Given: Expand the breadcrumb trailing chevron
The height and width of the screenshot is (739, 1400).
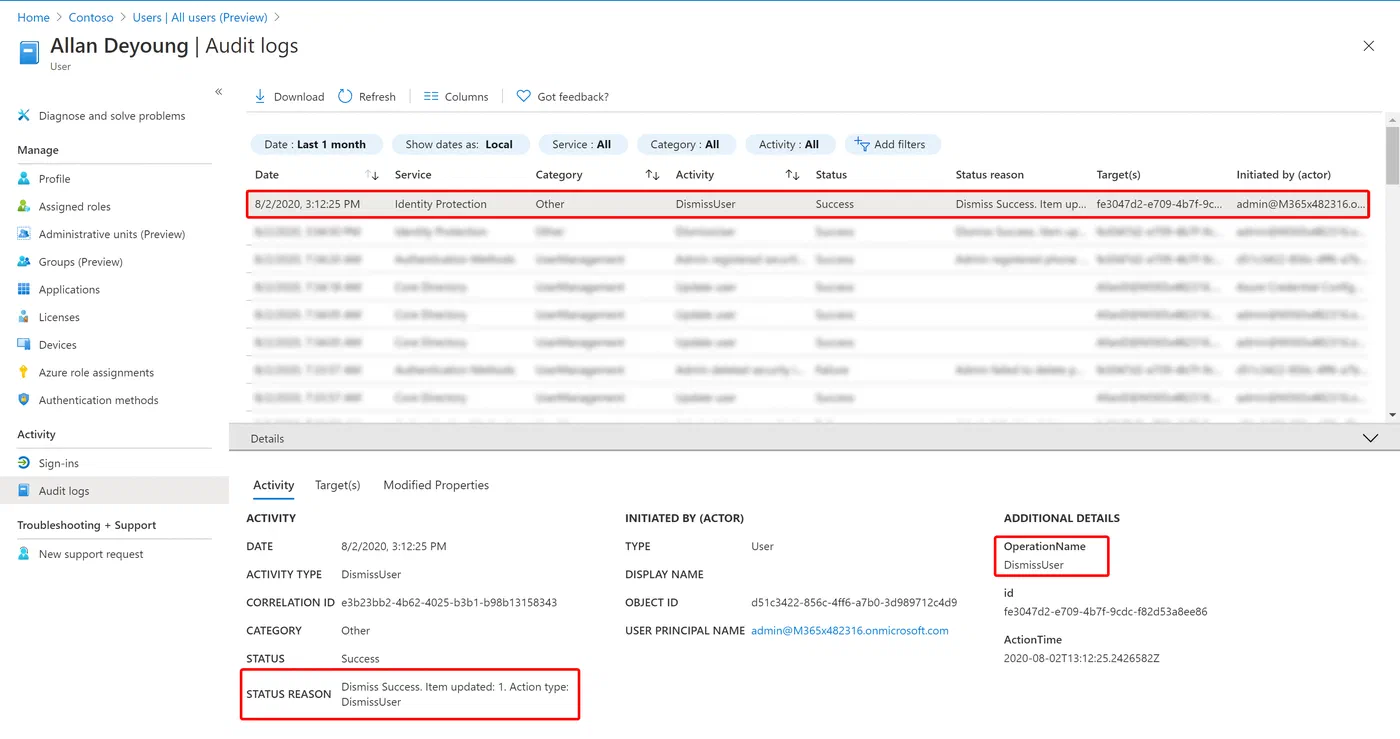Looking at the screenshot, I should (x=277, y=17).
